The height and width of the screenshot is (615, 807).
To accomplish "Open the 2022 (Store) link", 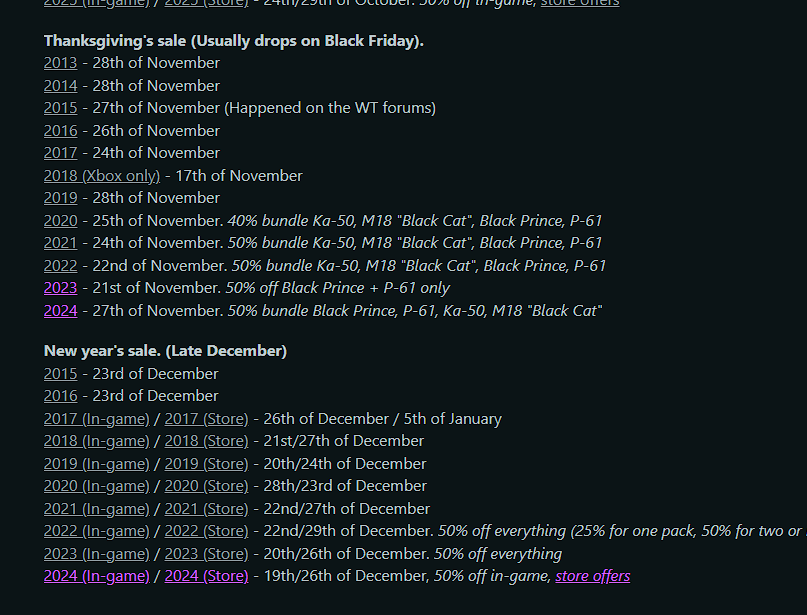I will 206,531.
